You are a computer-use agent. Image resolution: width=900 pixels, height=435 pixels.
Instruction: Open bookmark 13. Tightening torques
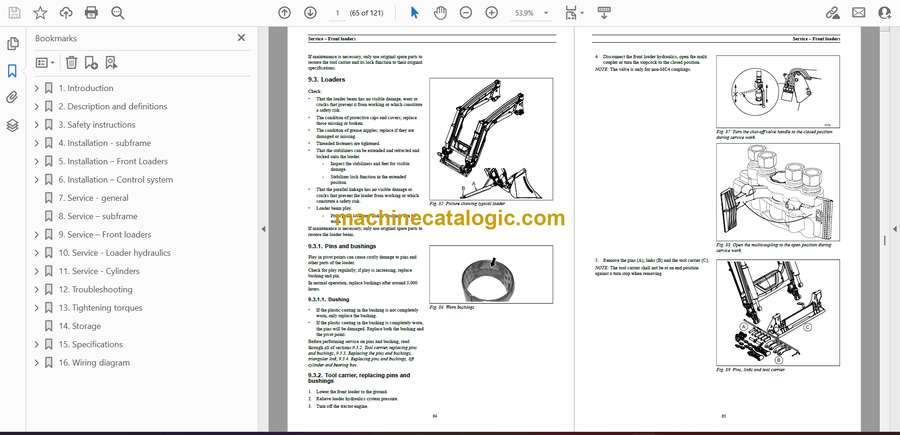click(x=100, y=308)
